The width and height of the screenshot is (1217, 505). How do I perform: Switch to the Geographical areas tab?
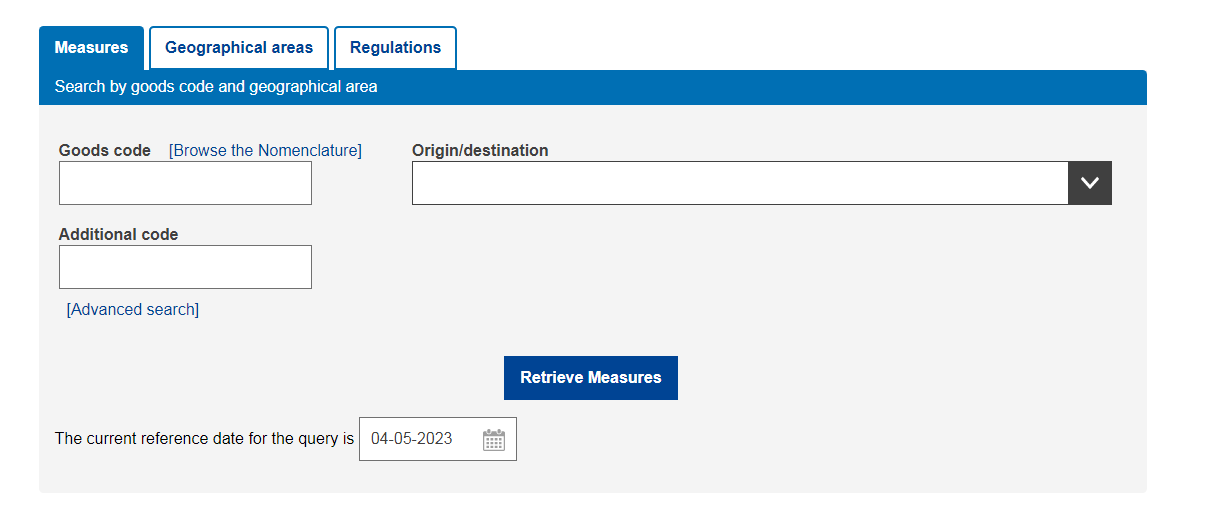tap(239, 48)
